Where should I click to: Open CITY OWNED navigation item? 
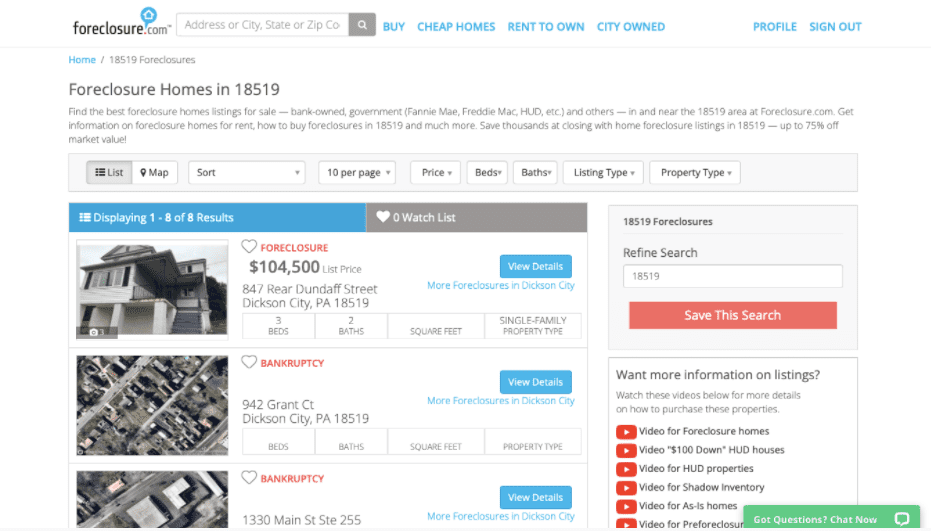[631, 27]
